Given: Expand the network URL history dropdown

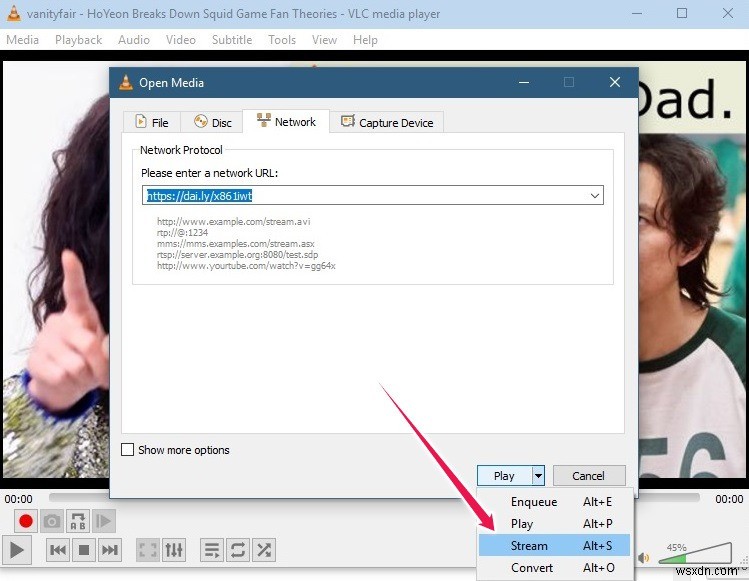Looking at the screenshot, I should (595, 195).
